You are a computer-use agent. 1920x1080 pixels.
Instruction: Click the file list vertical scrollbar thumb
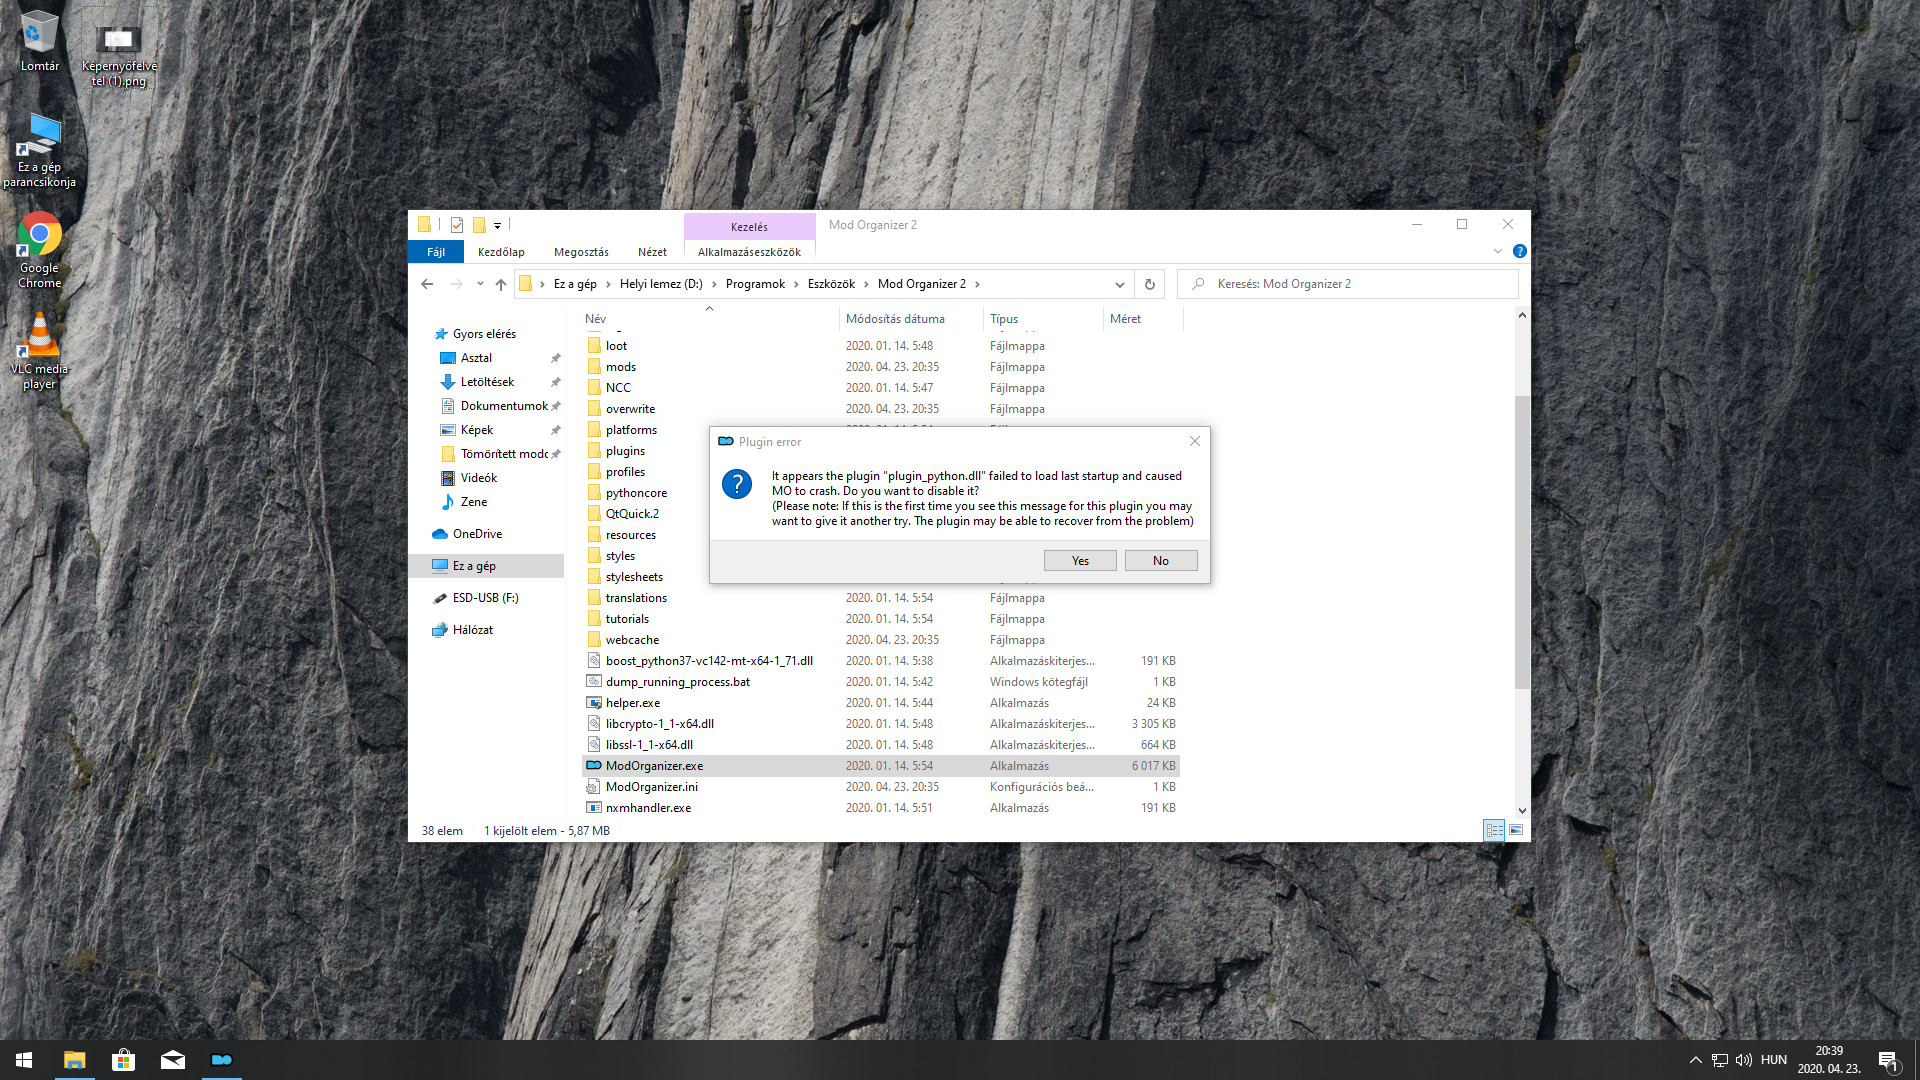coord(1522,542)
